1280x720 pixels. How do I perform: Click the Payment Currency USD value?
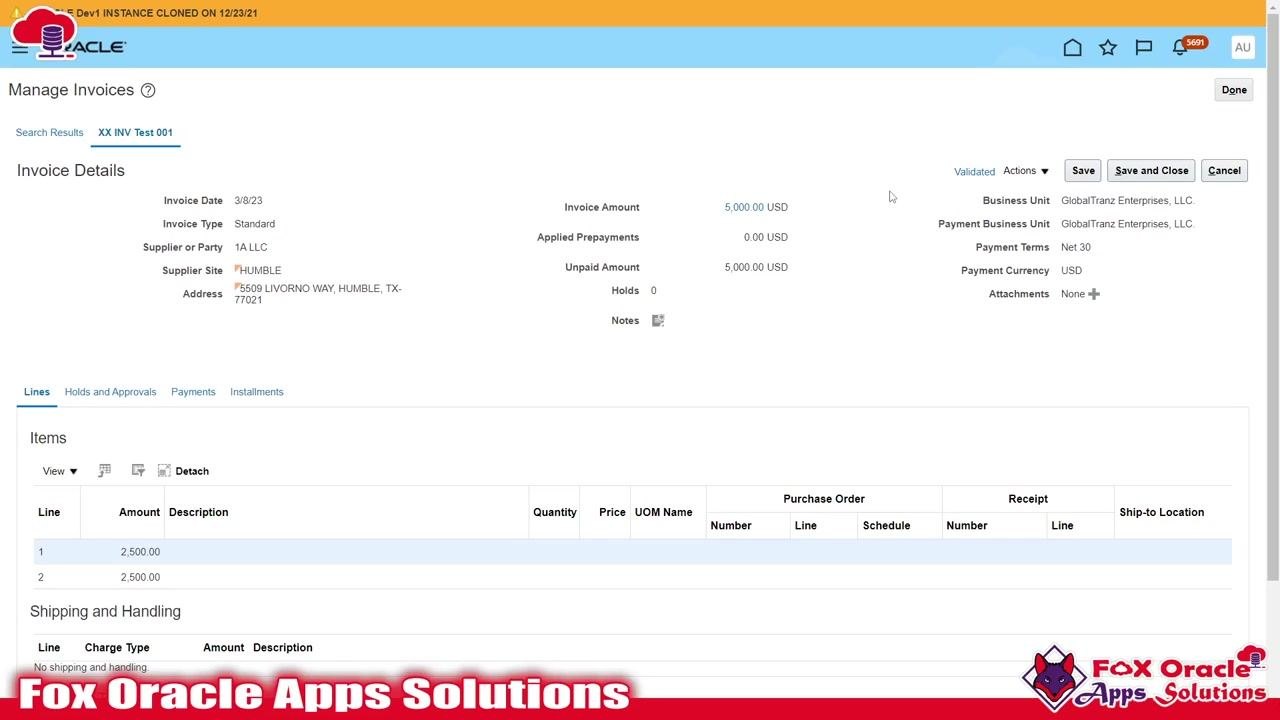[x=1071, y=270]
